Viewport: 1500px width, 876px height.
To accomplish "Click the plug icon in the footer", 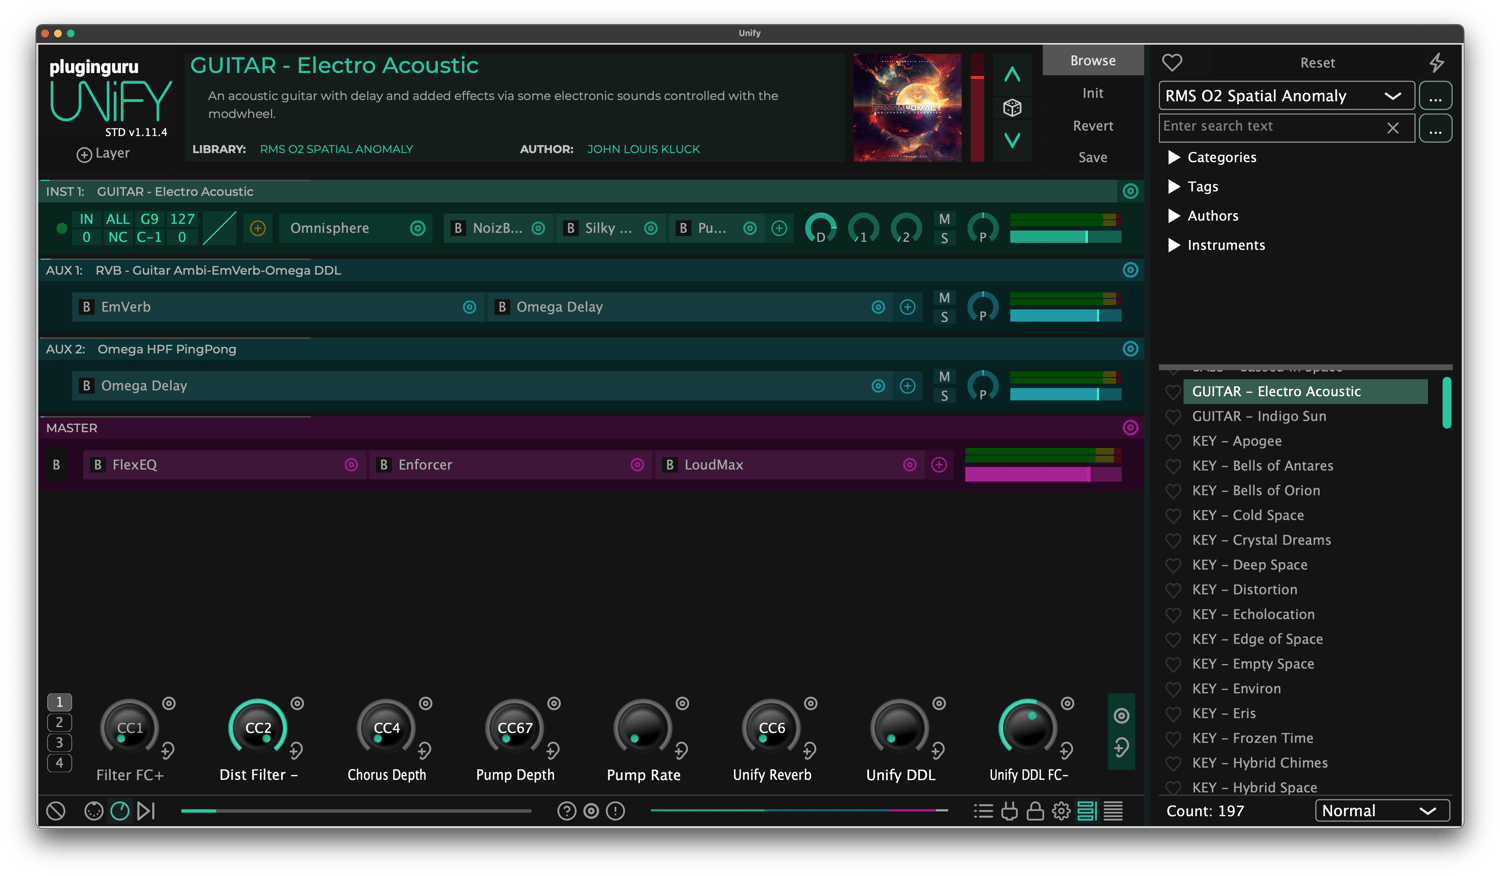I will 1009,811.
